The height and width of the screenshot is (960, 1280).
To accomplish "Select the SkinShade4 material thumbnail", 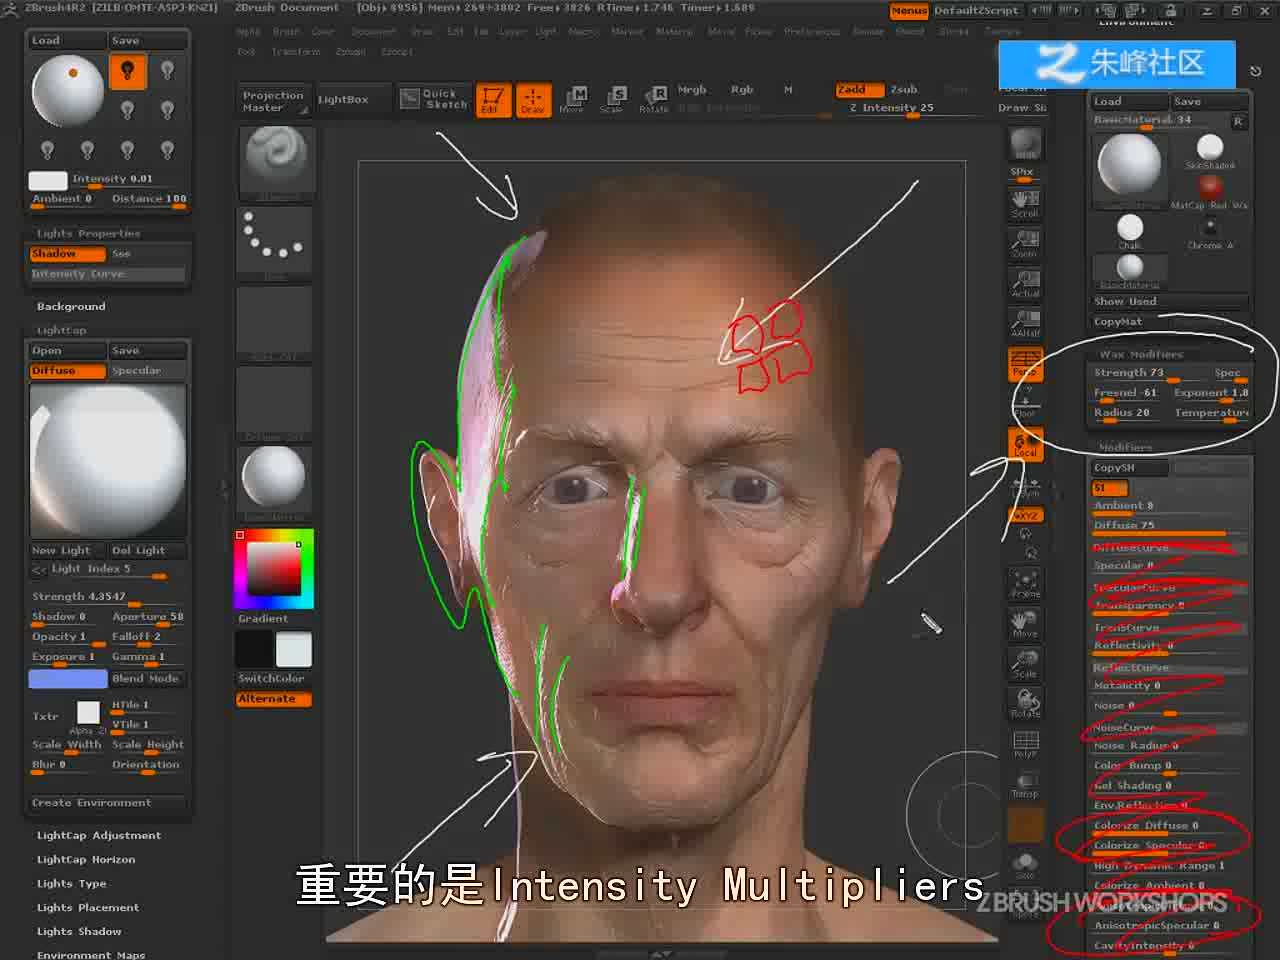I will [x=1210, y=153].
